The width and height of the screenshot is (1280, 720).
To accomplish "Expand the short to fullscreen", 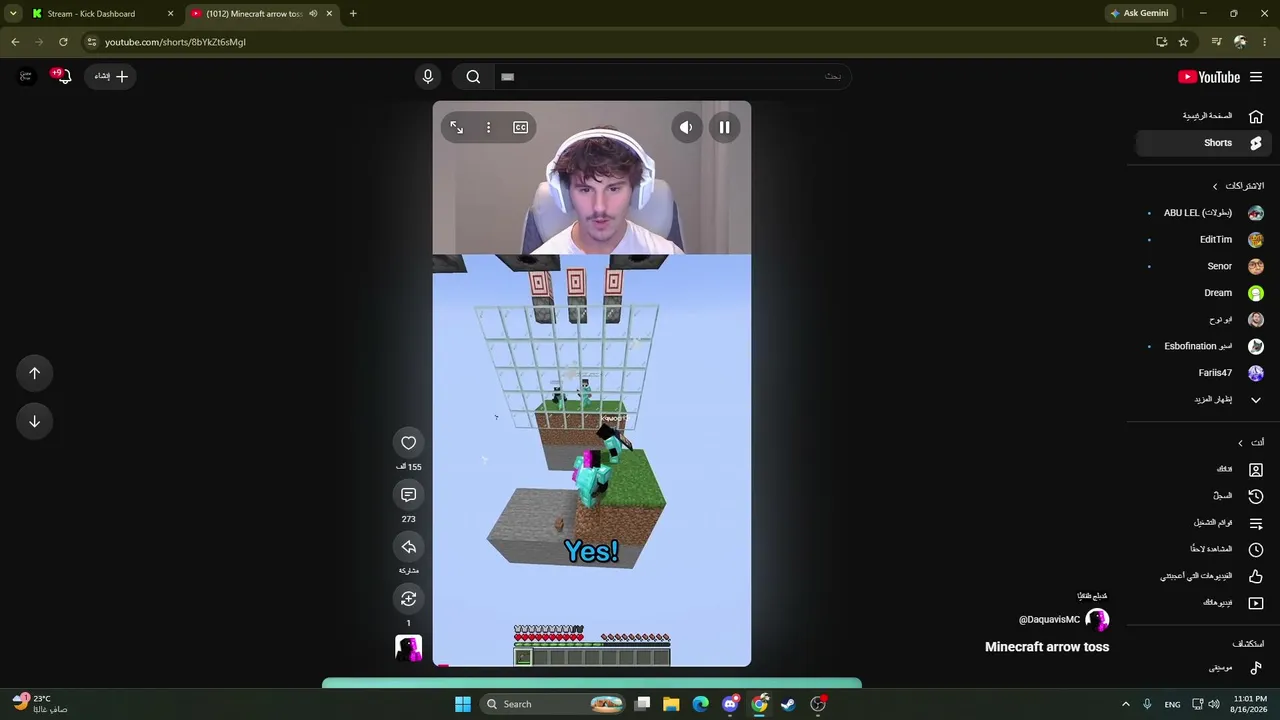I will tap(456, 127).
